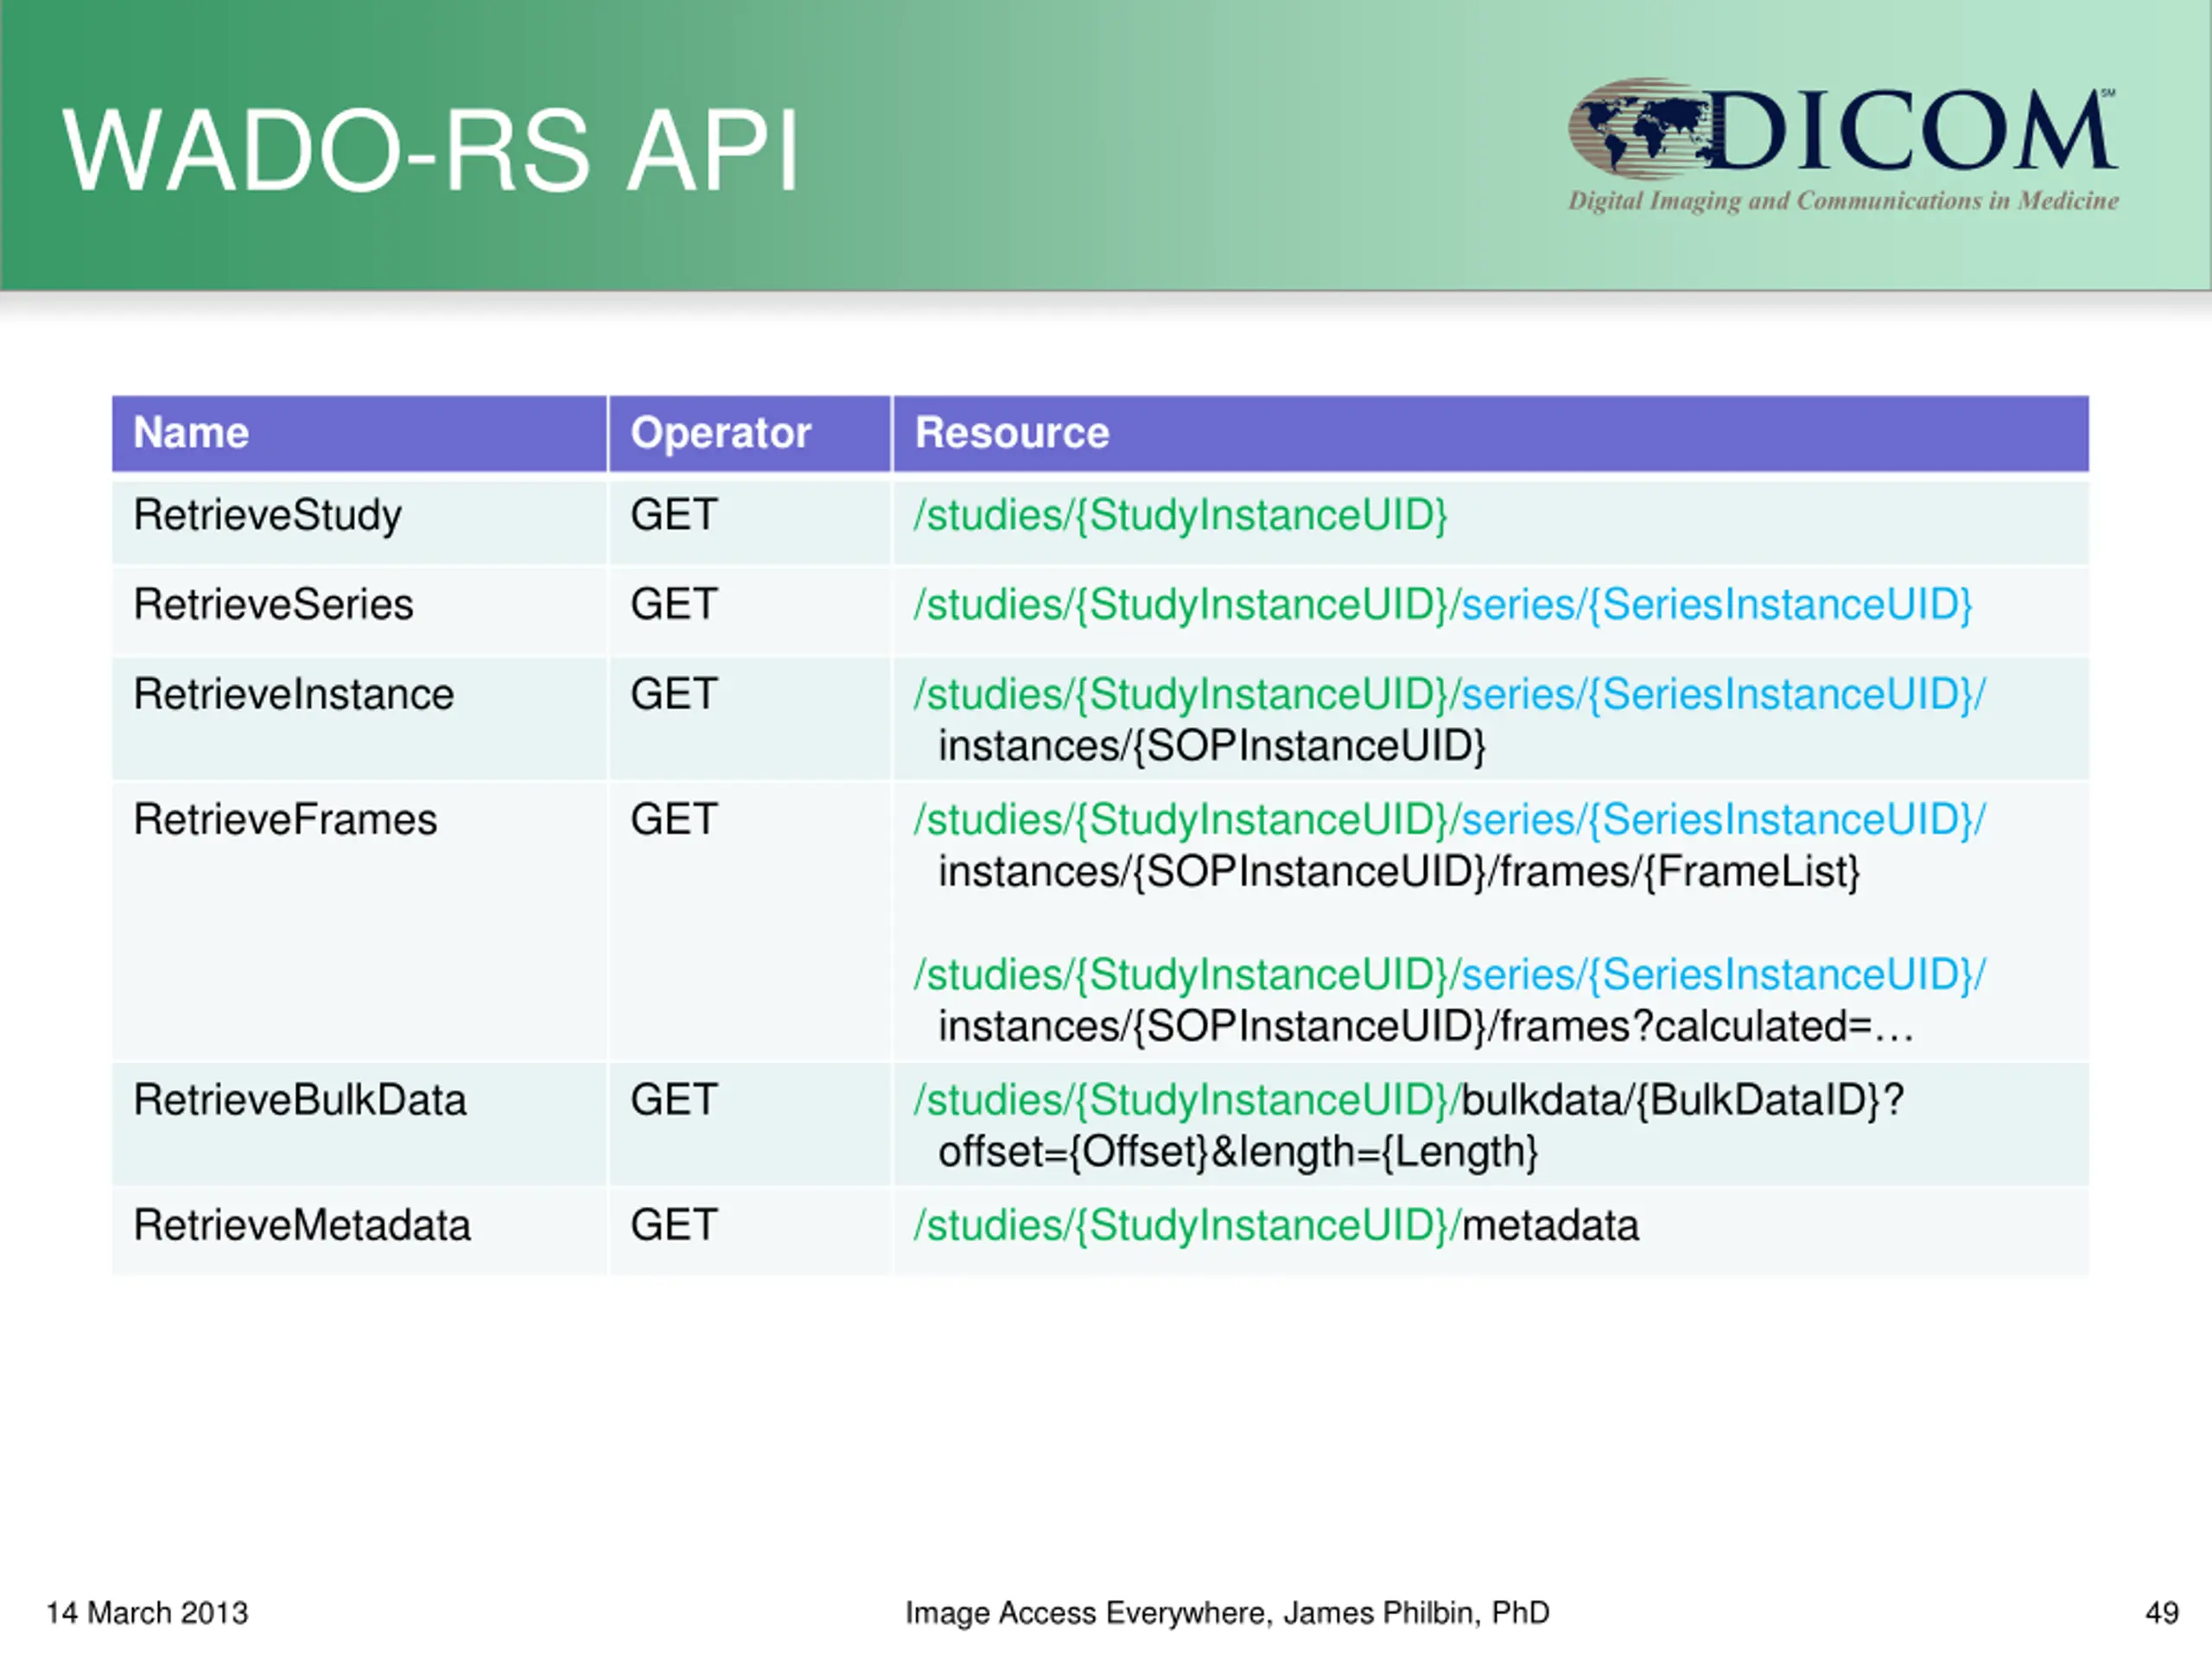The height and width of the screenshot is (1659, 2212).
Task: Click the RetrieveSeries resource path
Action: coord(1442,606)
